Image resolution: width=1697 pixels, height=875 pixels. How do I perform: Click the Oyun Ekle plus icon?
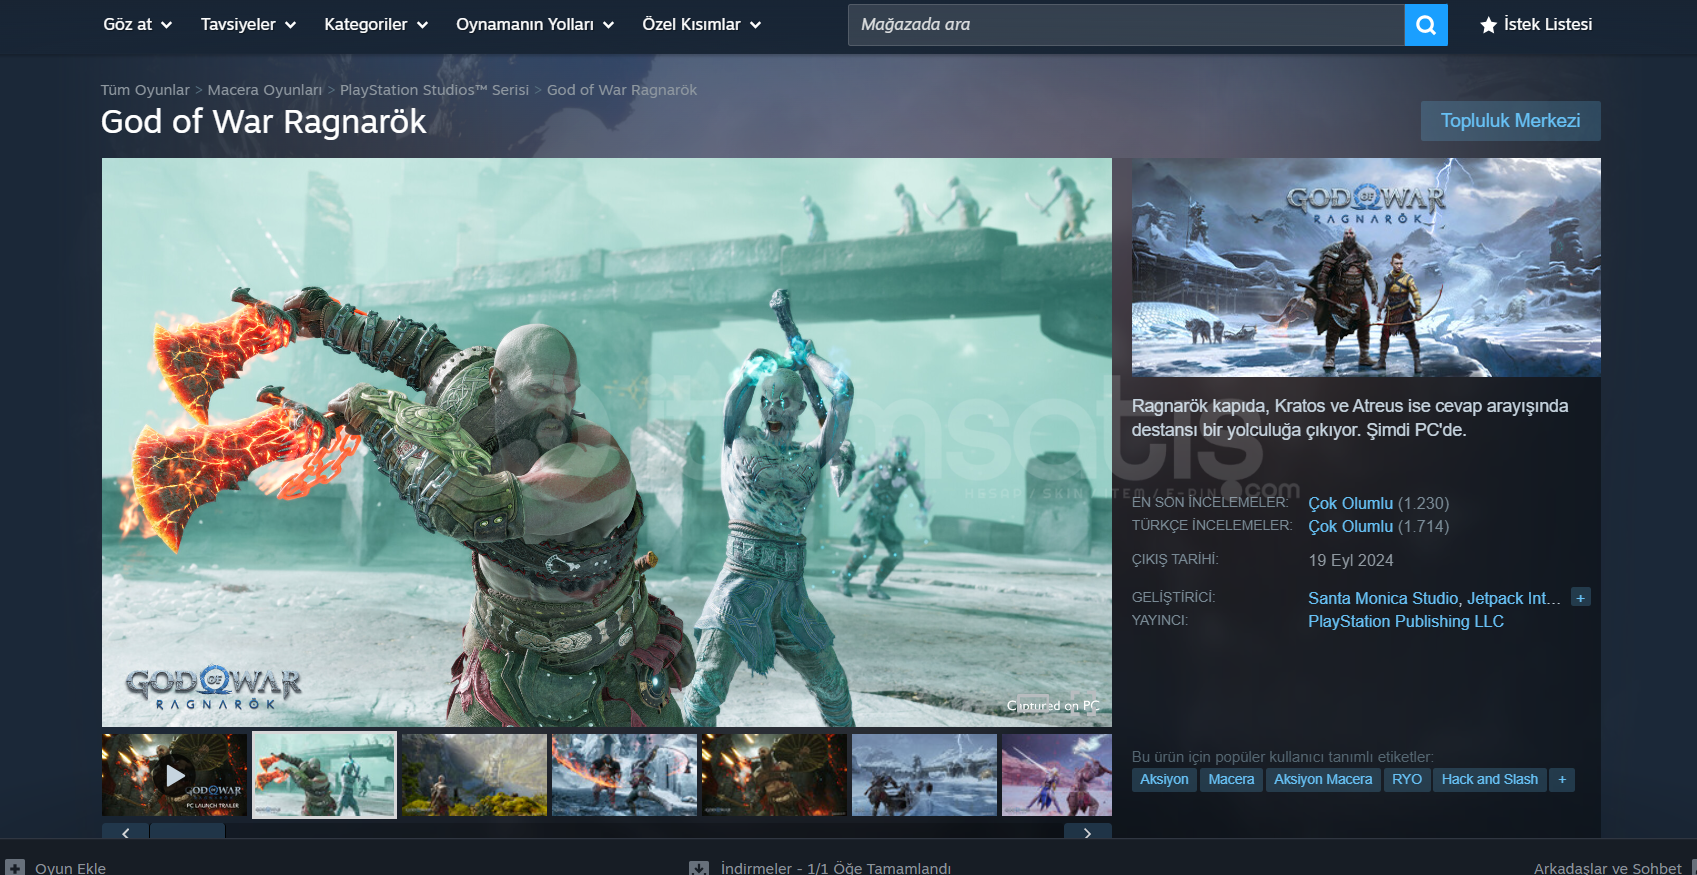[15, 868]
